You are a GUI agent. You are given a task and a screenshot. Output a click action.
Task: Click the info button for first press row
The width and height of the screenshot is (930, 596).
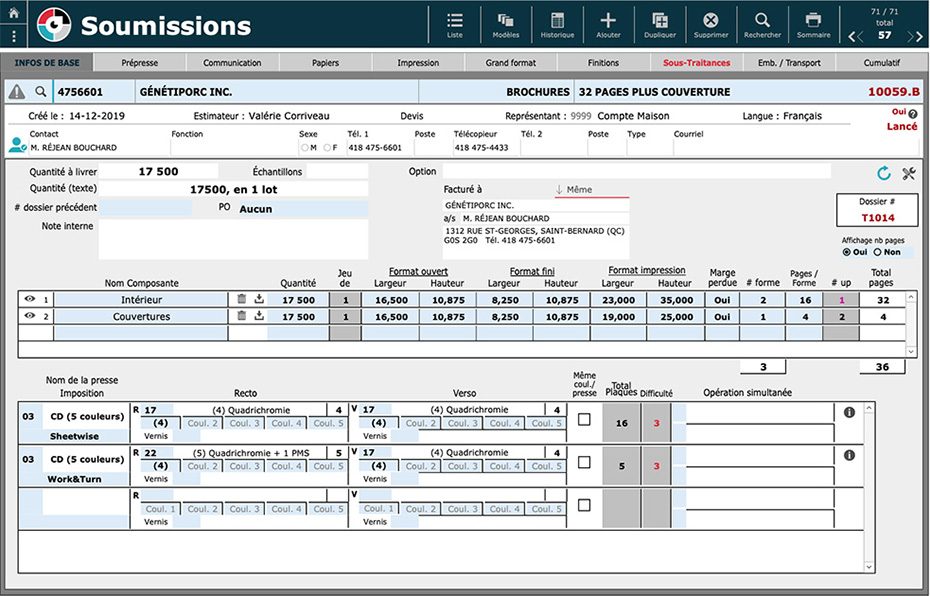(850, 411)
